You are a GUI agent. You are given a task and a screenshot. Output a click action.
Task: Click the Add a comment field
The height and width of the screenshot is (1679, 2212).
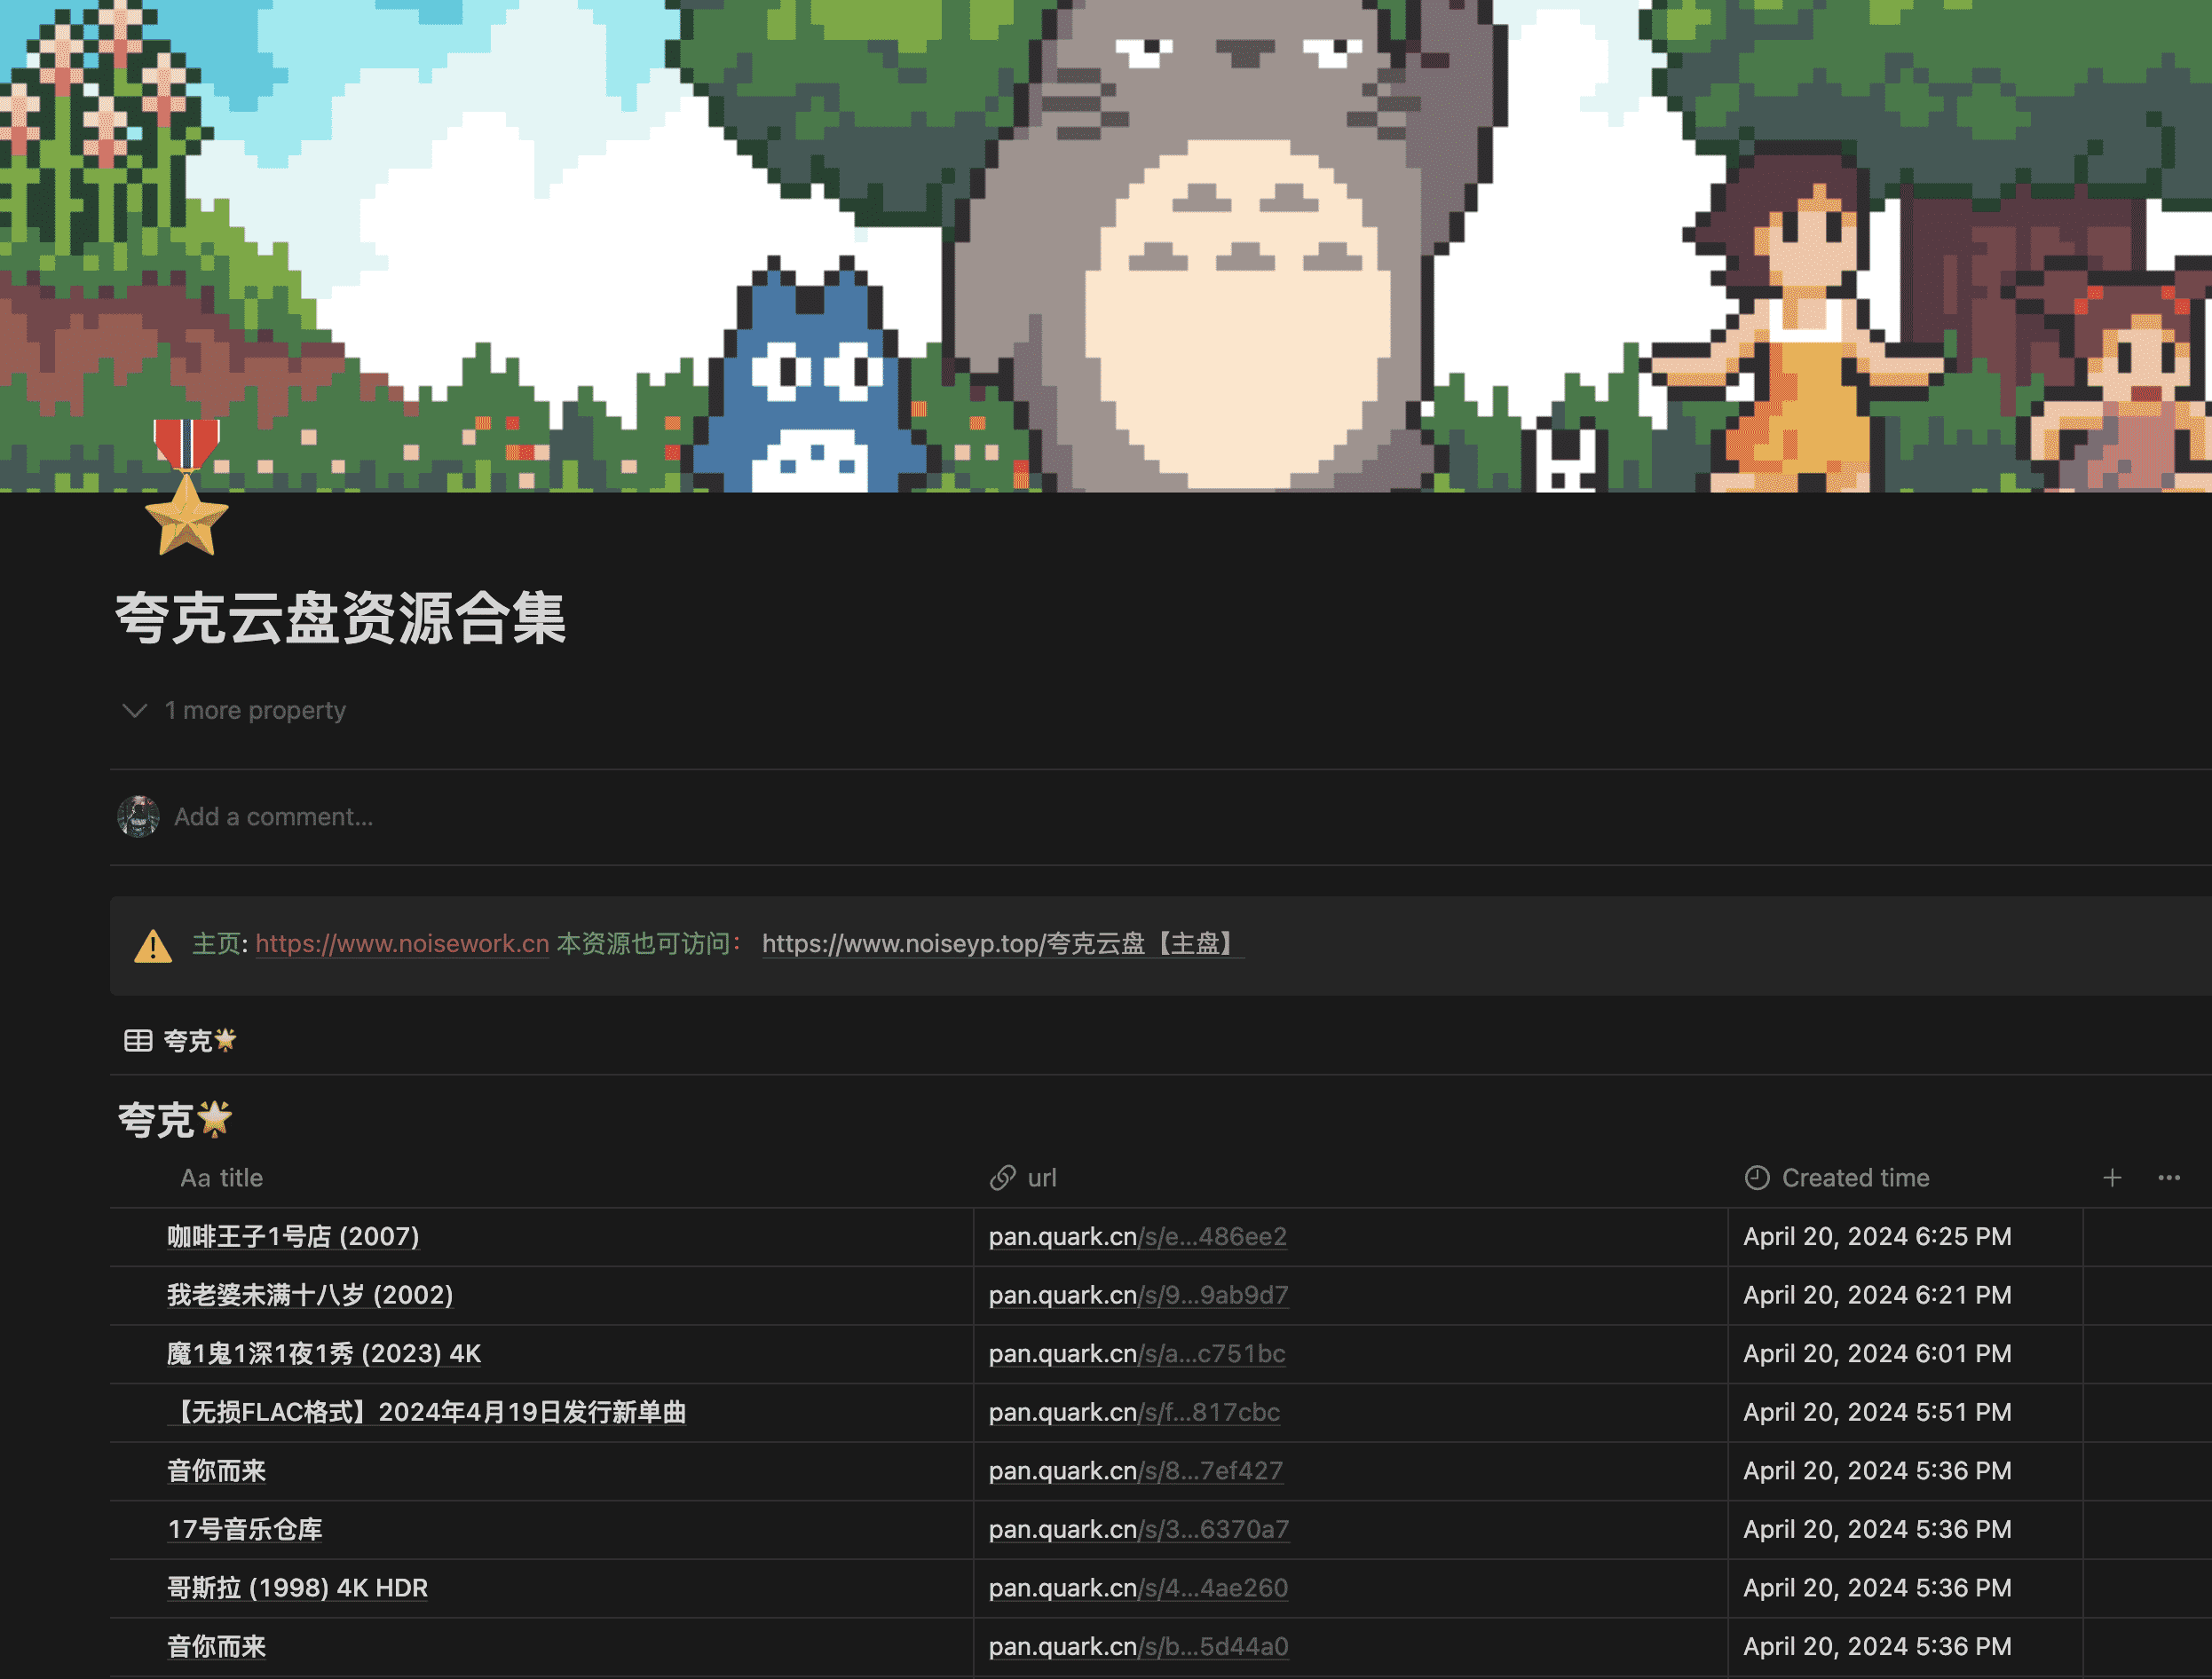coord(273,817)
